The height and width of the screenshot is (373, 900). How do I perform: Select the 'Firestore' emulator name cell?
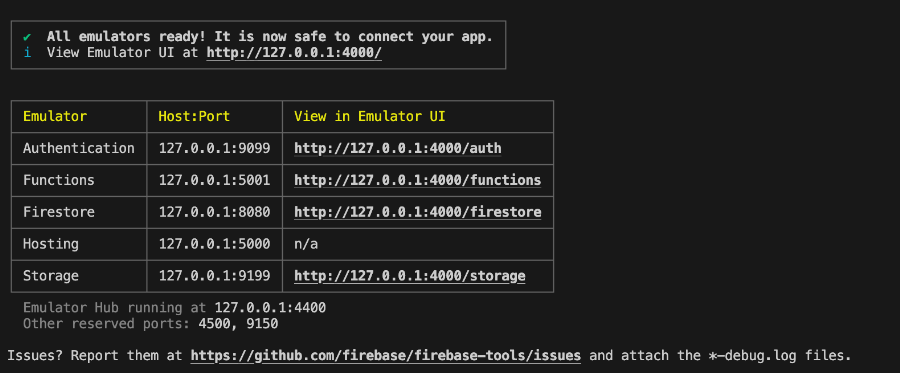pos(59,212)
